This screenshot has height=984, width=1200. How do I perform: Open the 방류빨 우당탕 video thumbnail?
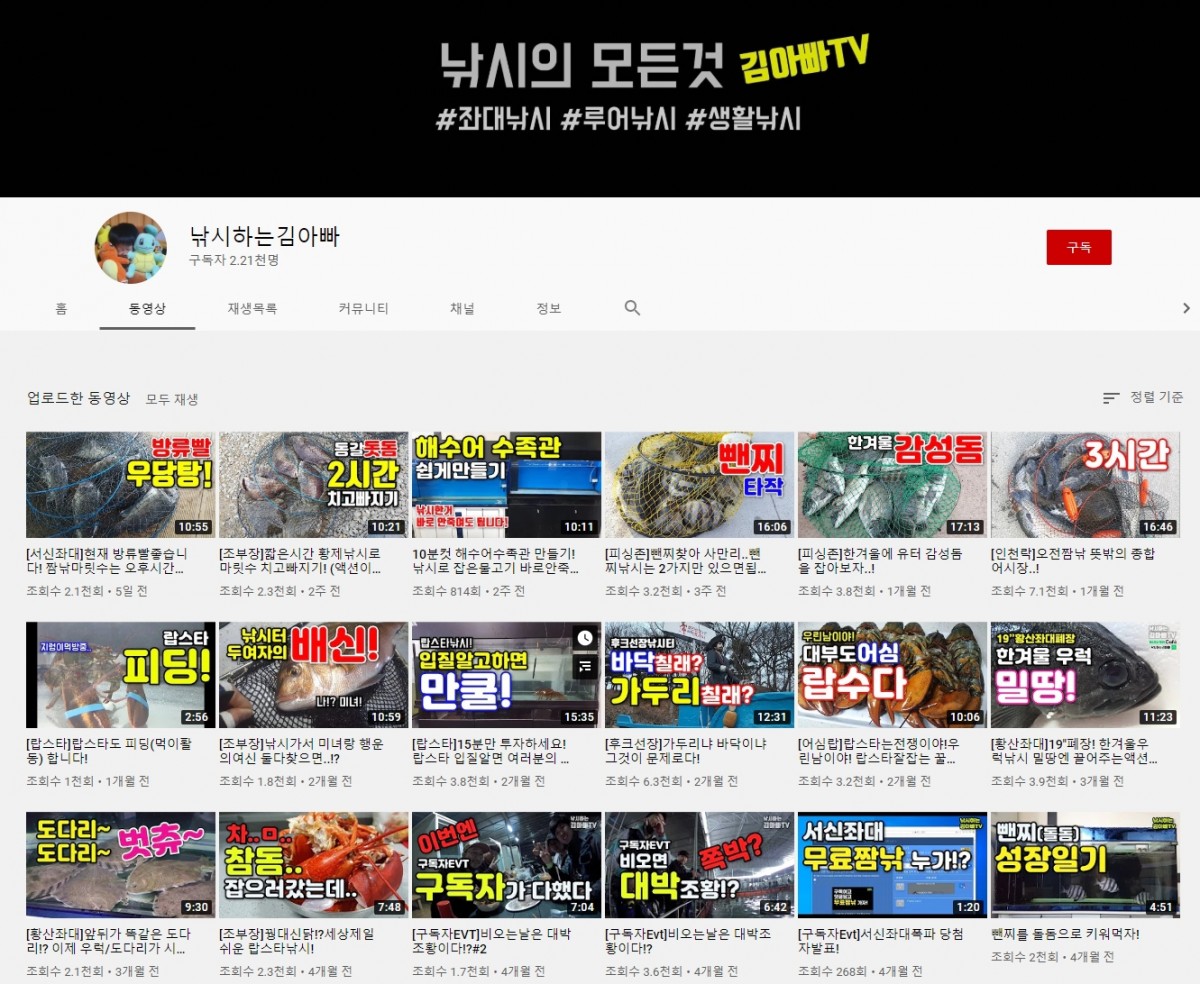[x=120, y=485]
